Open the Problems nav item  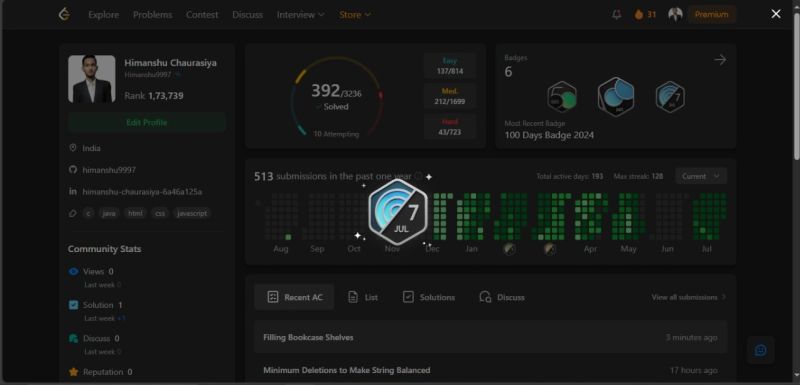click(x=152, y=15)
